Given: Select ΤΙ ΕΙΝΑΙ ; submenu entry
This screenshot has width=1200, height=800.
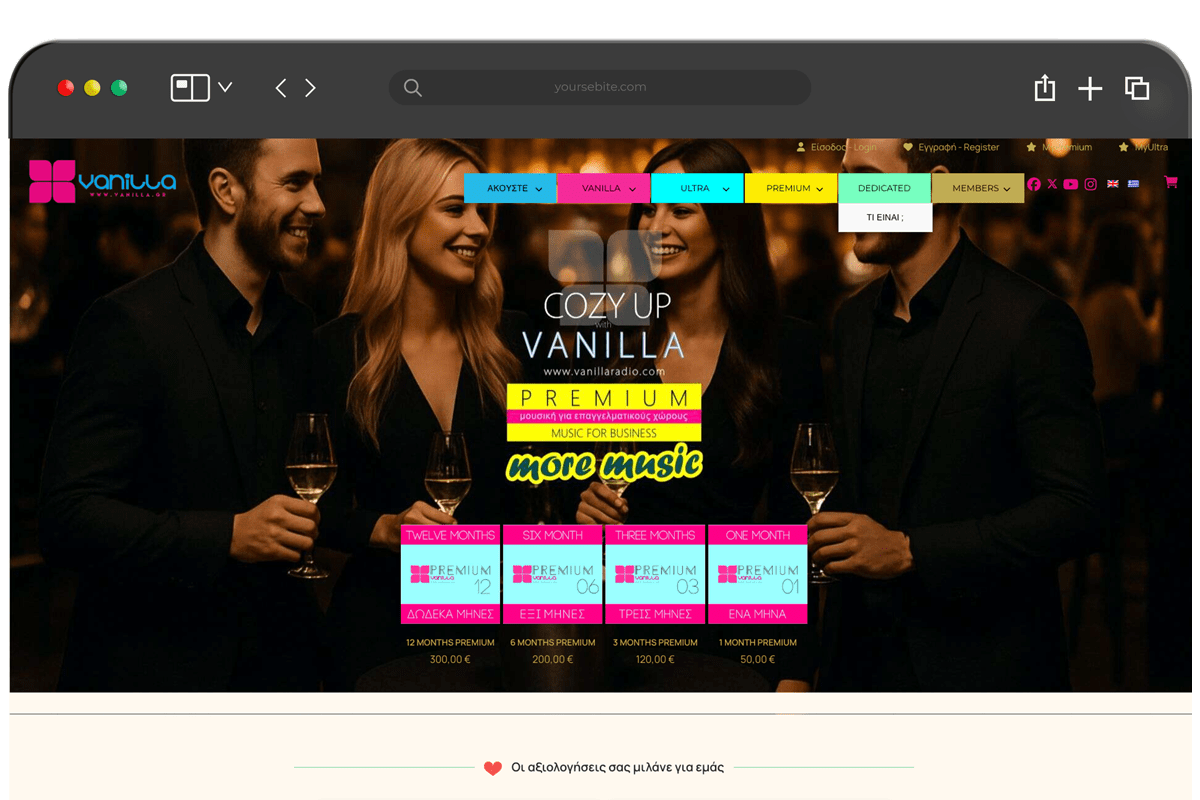Looking at the screenshot, I should (885, 217).
